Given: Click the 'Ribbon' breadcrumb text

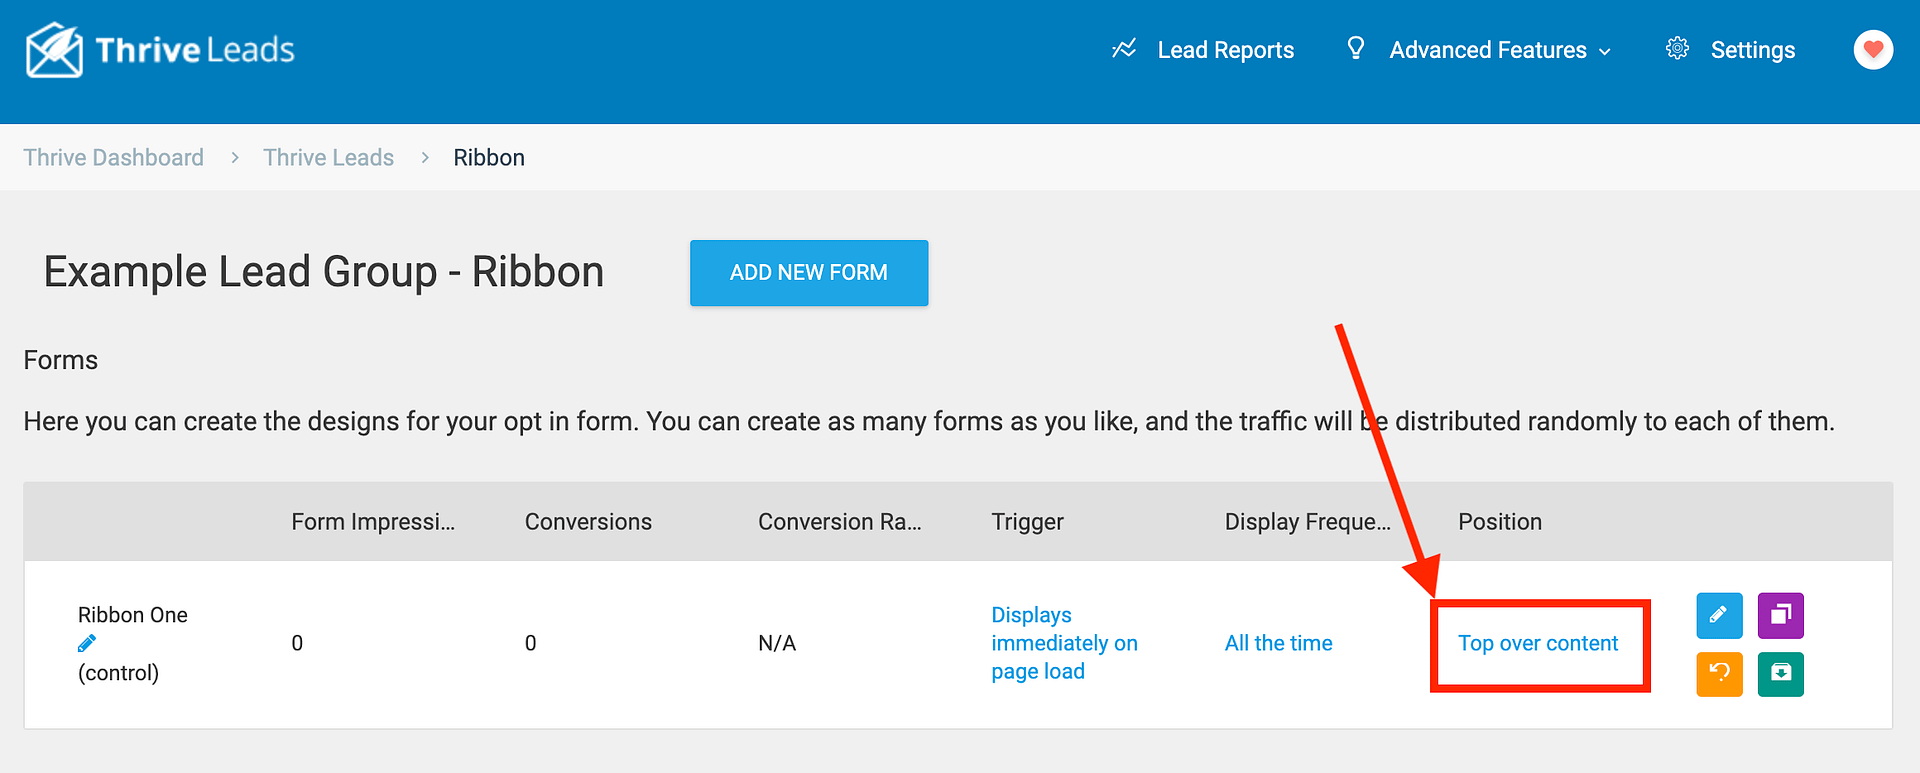Looking at the screenshot, I should point(489,158).
